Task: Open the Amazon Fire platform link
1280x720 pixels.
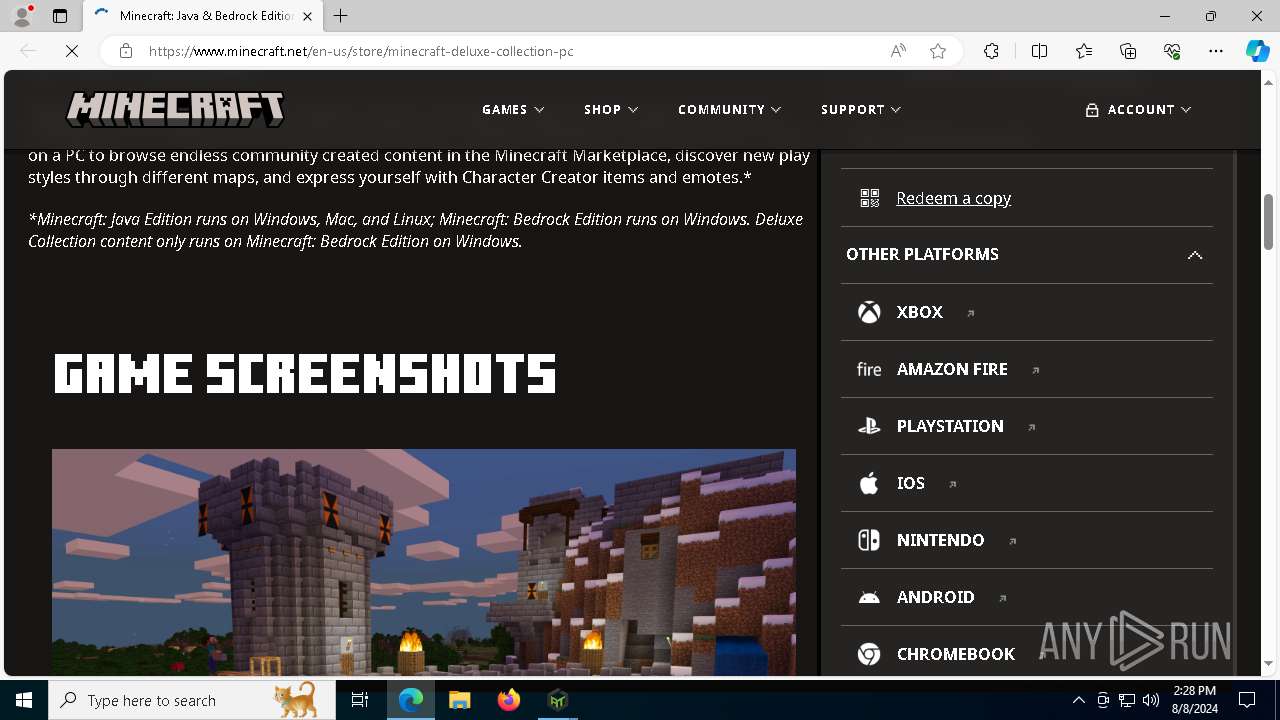Action: pos(952,369)
